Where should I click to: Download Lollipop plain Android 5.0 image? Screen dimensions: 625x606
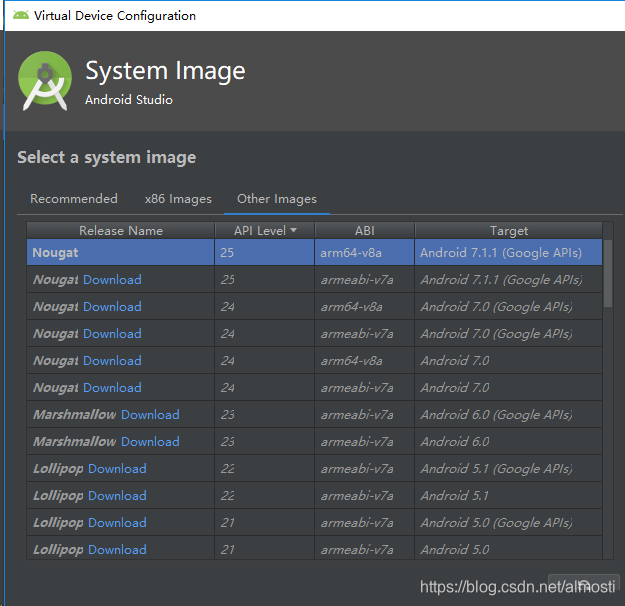pos(117,549)
